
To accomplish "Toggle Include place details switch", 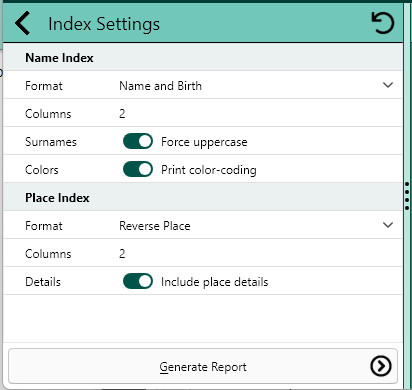I will coord(138,281).
